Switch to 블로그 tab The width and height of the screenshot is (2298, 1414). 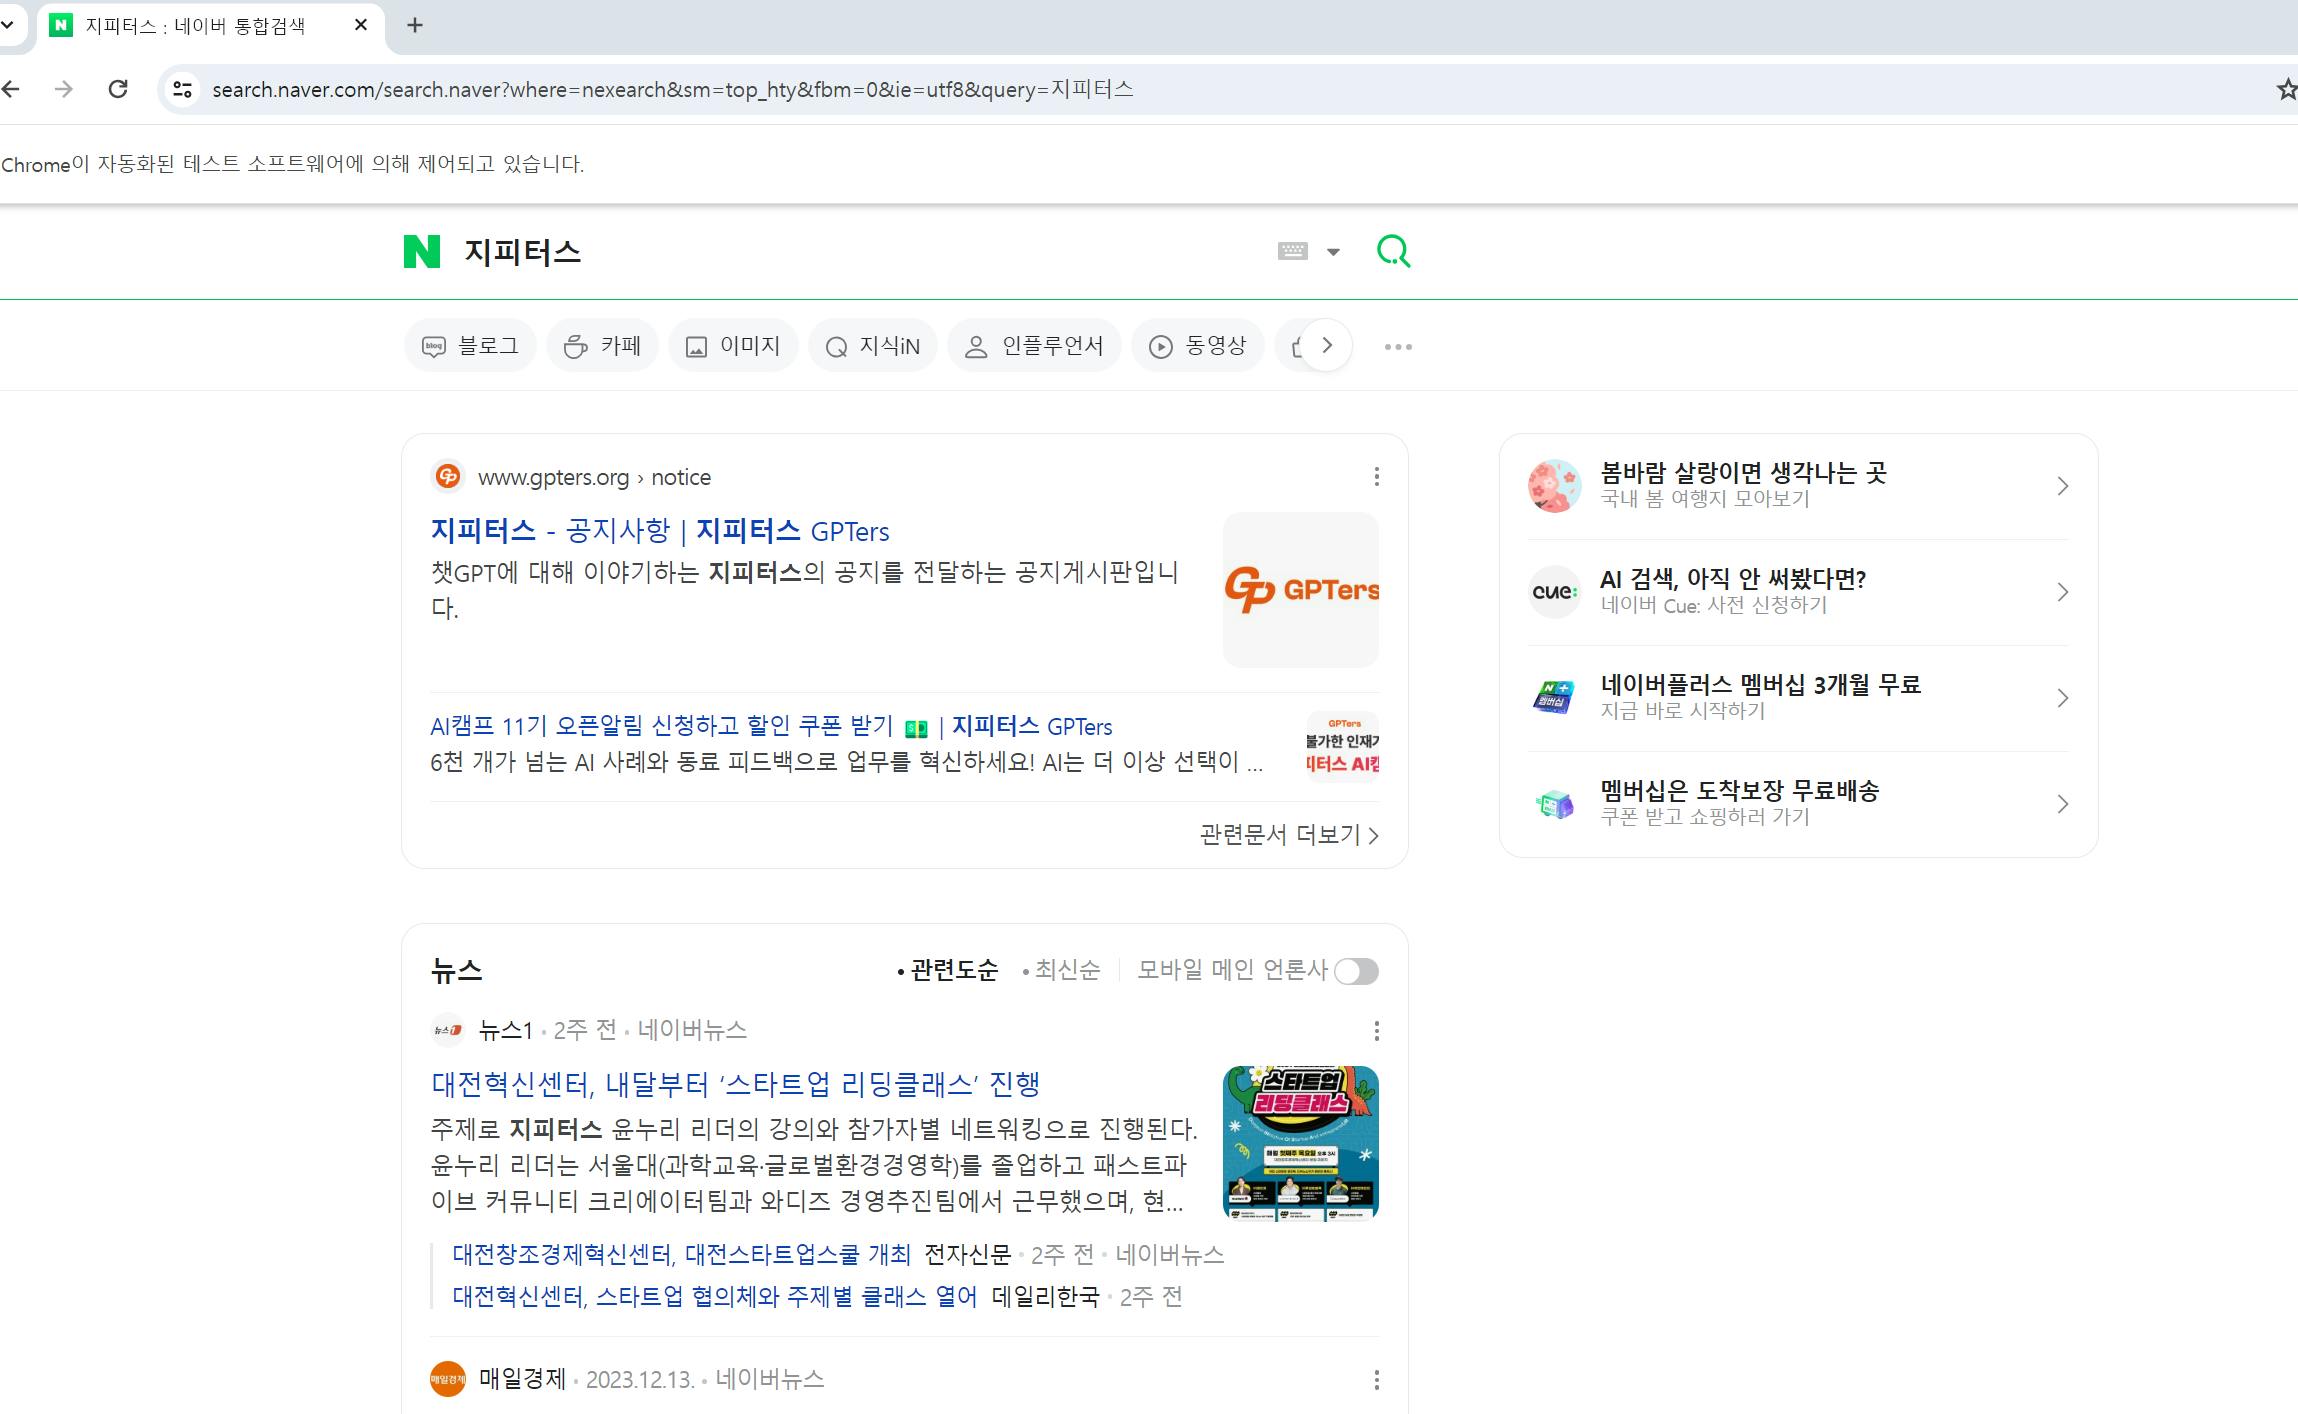[470, 346]
